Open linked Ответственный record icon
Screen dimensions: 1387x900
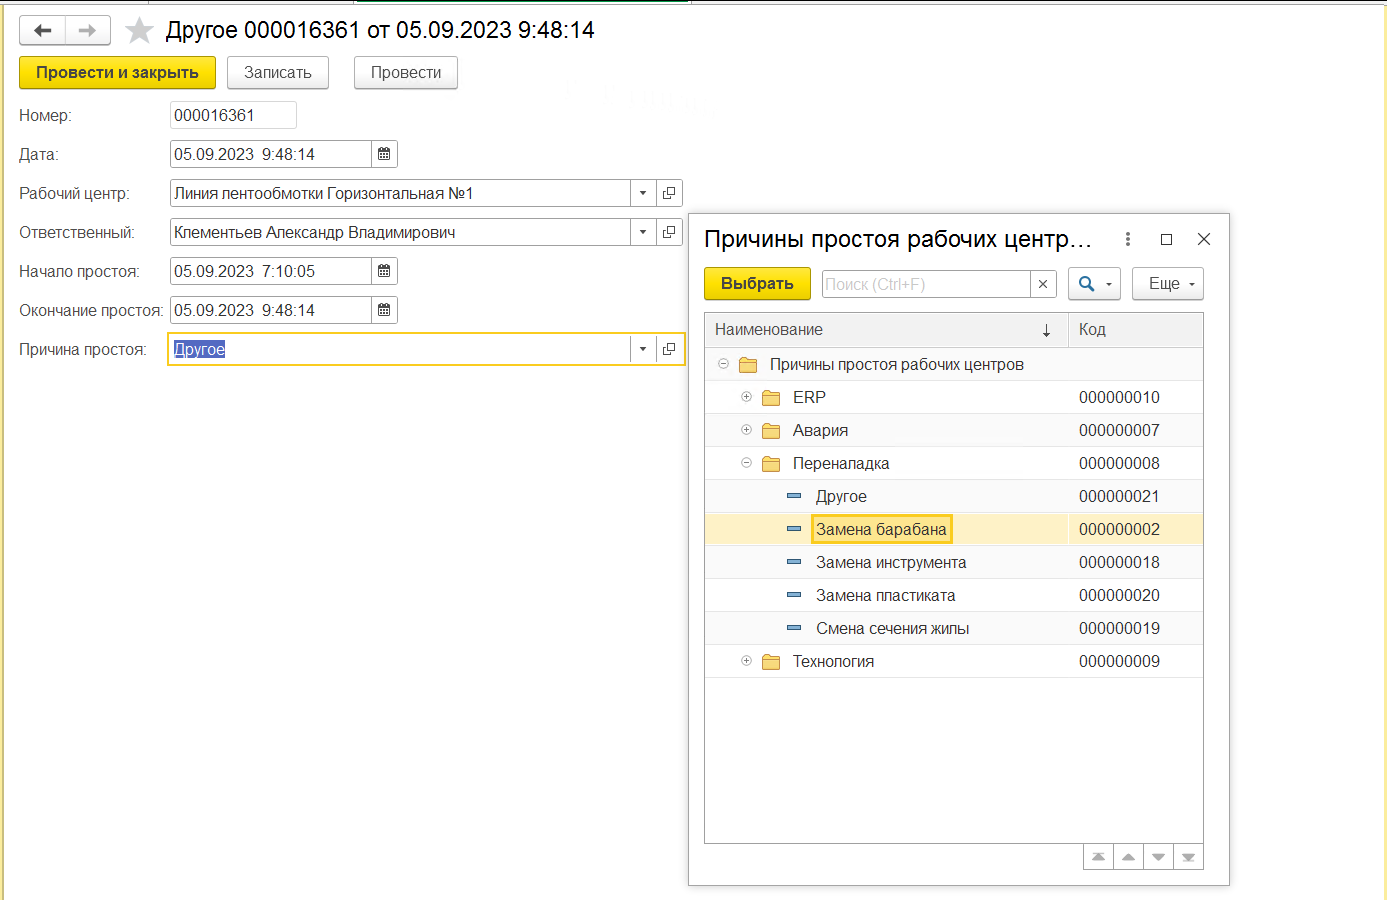[669, 232]
